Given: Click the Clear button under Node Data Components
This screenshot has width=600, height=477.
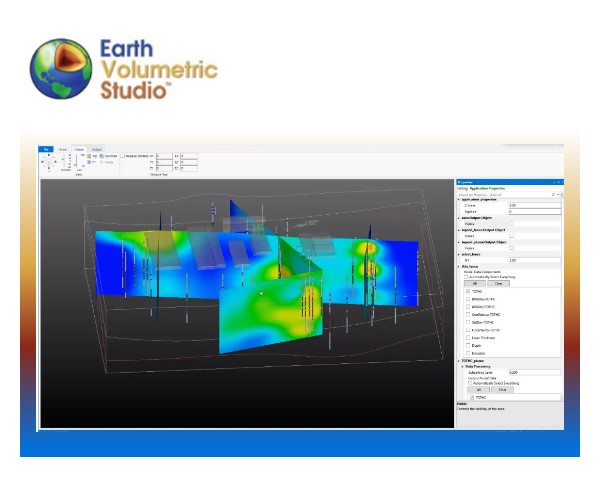Looking at the screenshot, I should point(498,283).
